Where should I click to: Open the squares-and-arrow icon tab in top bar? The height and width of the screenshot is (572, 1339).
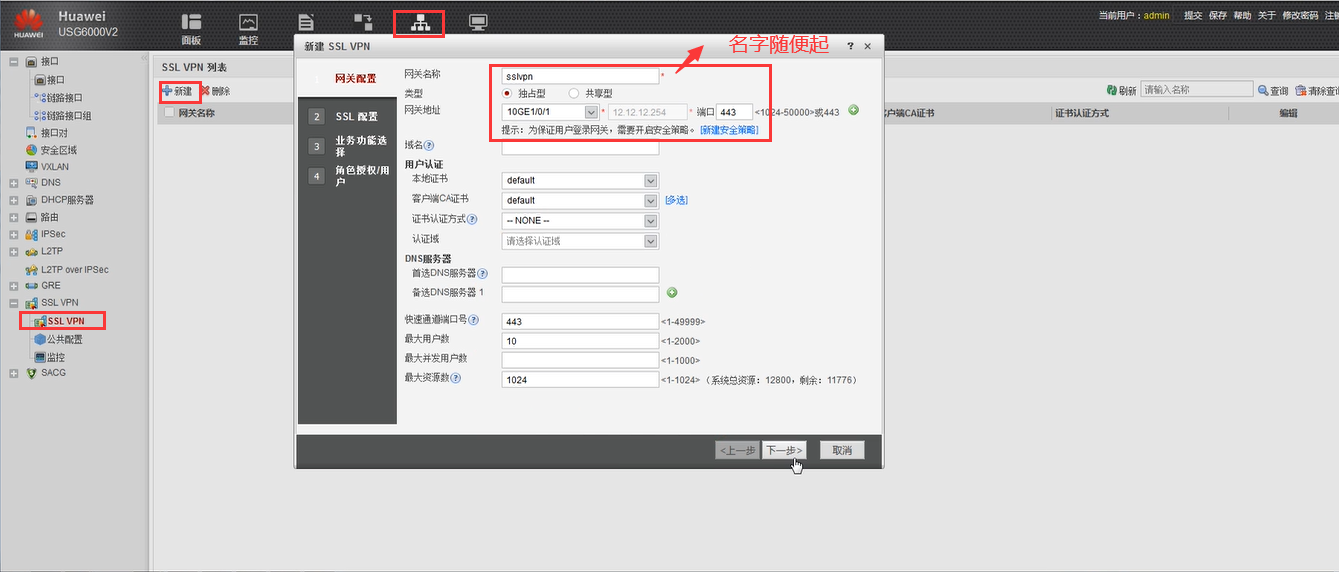(x=362, y=22)
